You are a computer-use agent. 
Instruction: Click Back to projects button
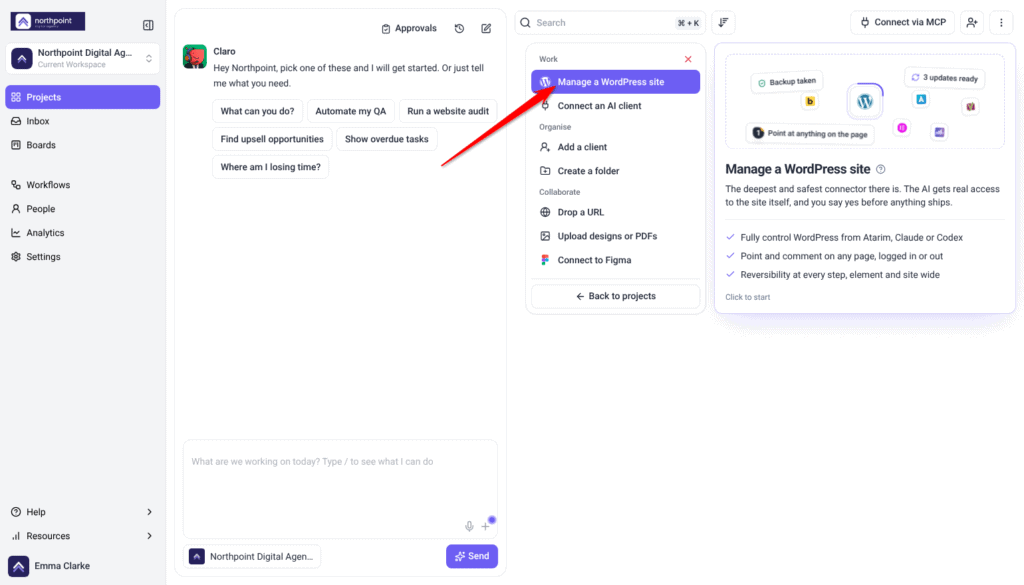(615, 296)
